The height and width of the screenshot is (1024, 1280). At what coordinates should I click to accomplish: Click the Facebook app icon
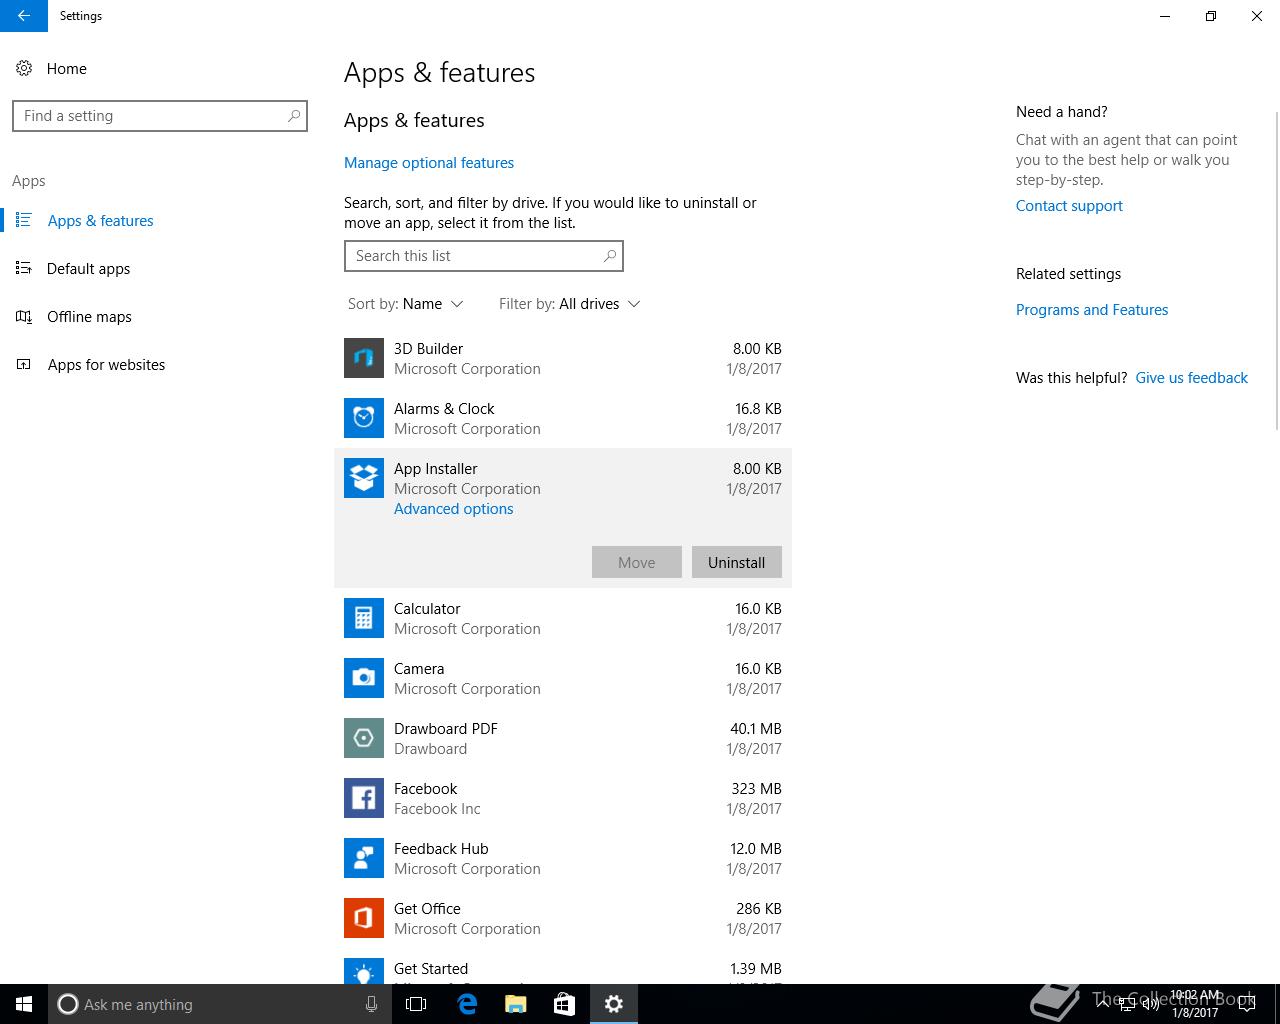(364, 798)
